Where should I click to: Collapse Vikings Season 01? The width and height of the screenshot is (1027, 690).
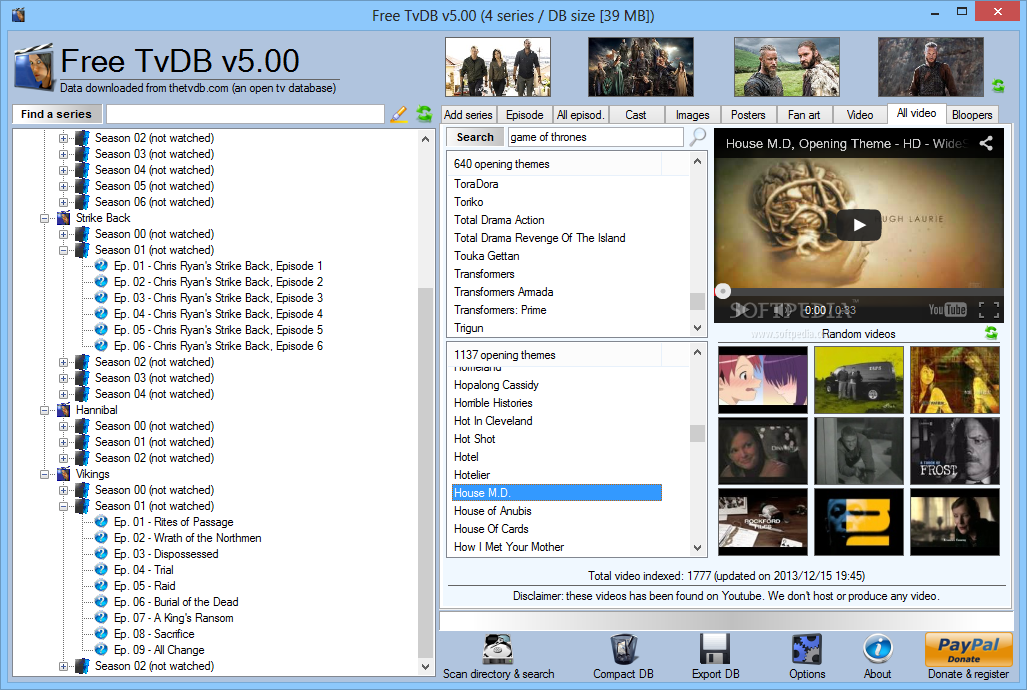(x=64, y=507)
